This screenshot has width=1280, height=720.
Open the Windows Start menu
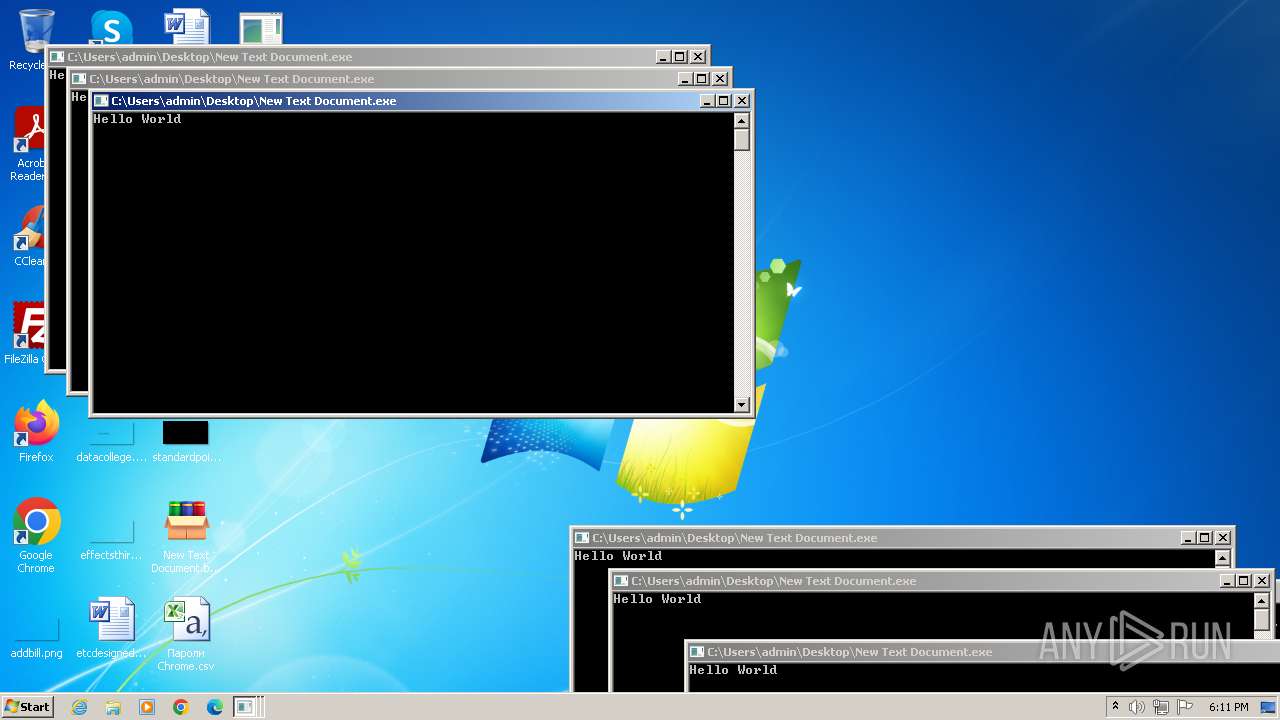(27, 706)
